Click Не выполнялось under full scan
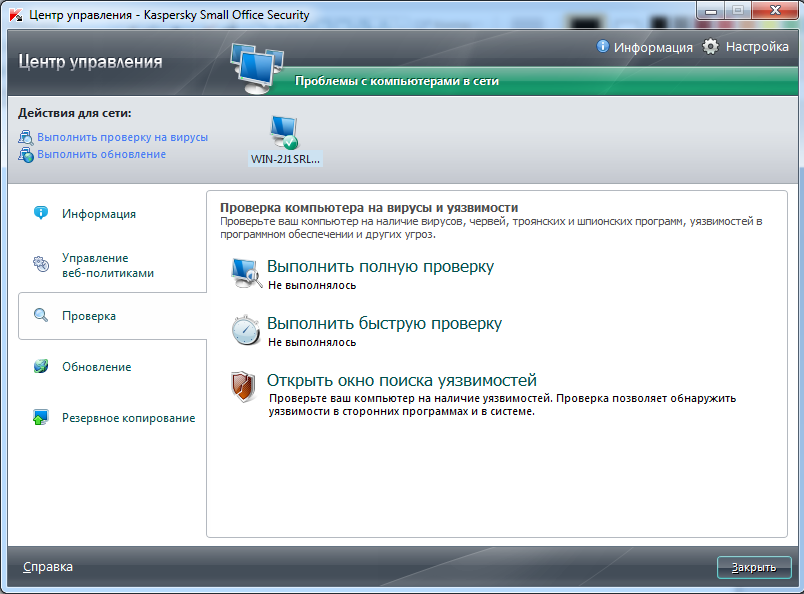This screenshot has width=804, height=594. [x=312, y=285]
